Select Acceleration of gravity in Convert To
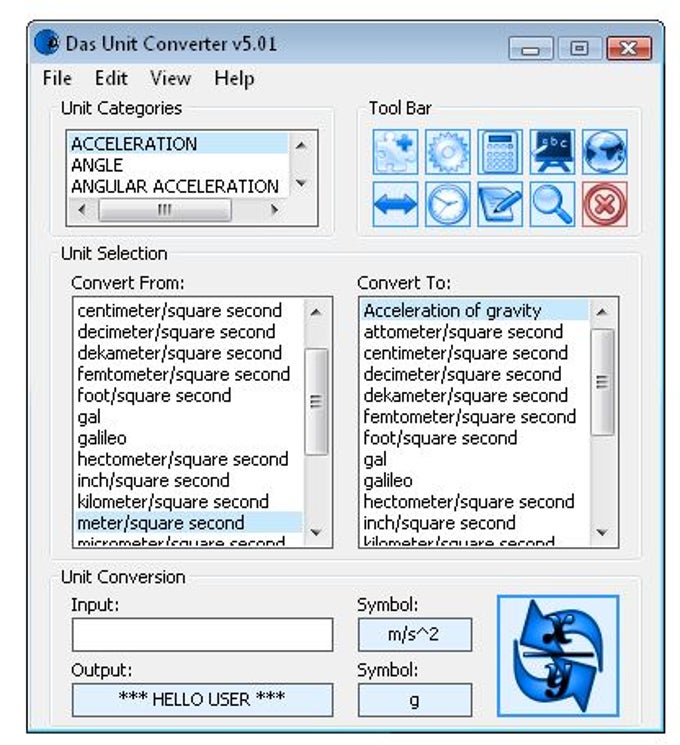 click(474, 311)
